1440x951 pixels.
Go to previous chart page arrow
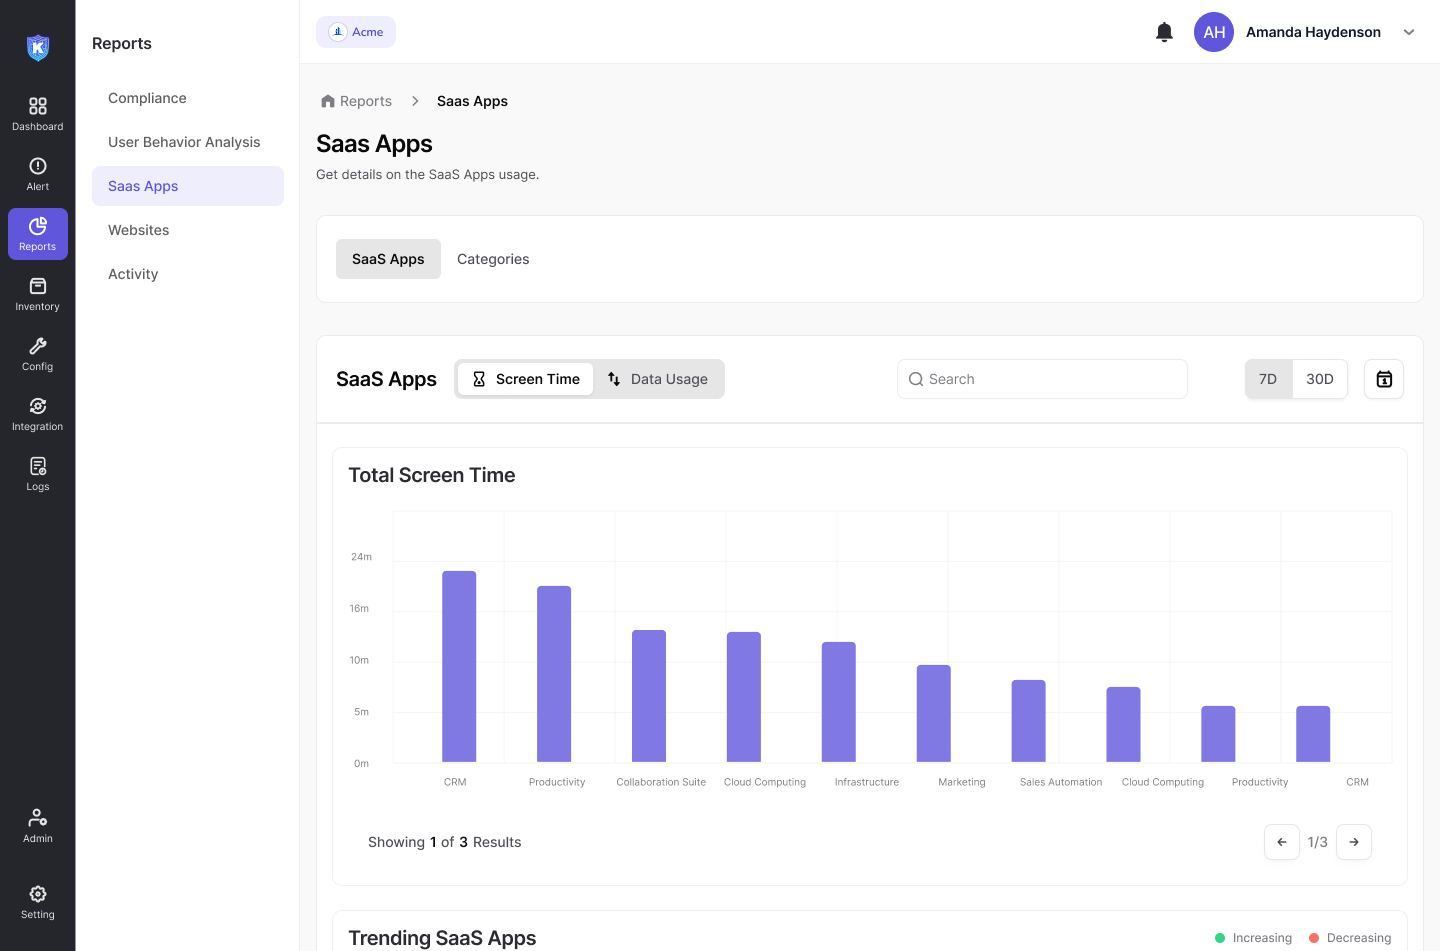point(1282,842)
